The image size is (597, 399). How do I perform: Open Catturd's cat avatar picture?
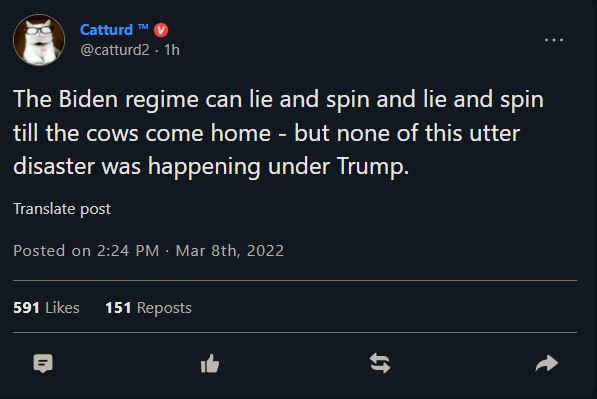pyautogui.click(x=39, y=40)
